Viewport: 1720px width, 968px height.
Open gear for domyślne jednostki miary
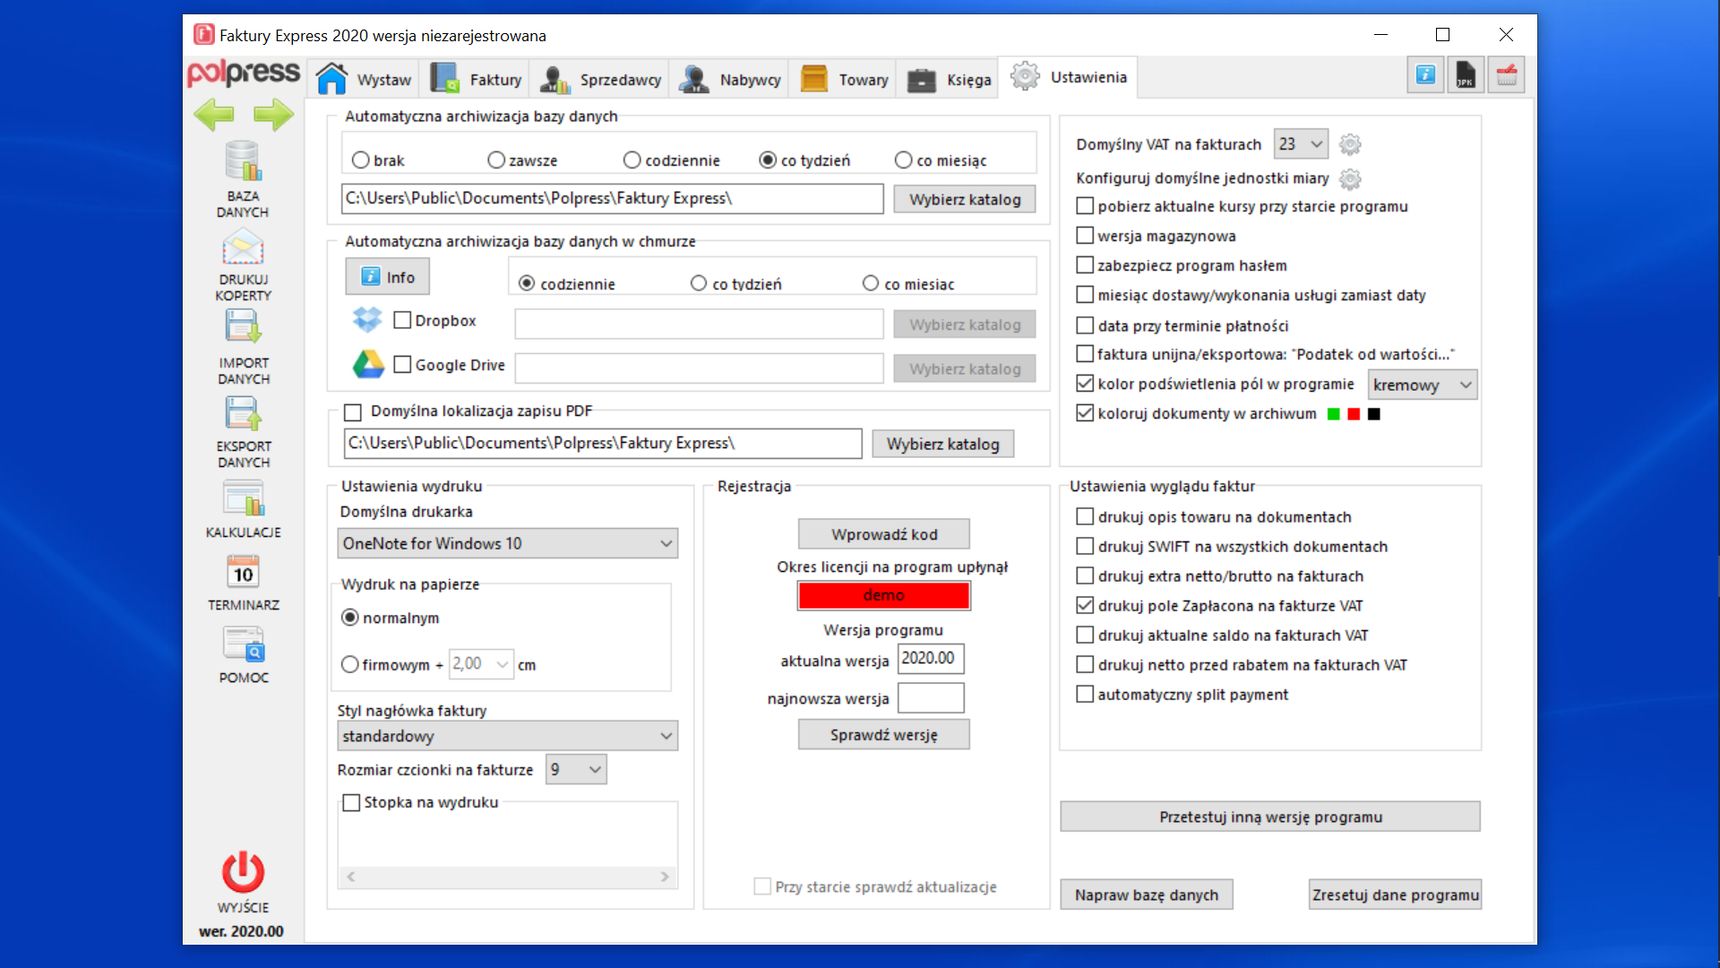tap(1350, 179)
